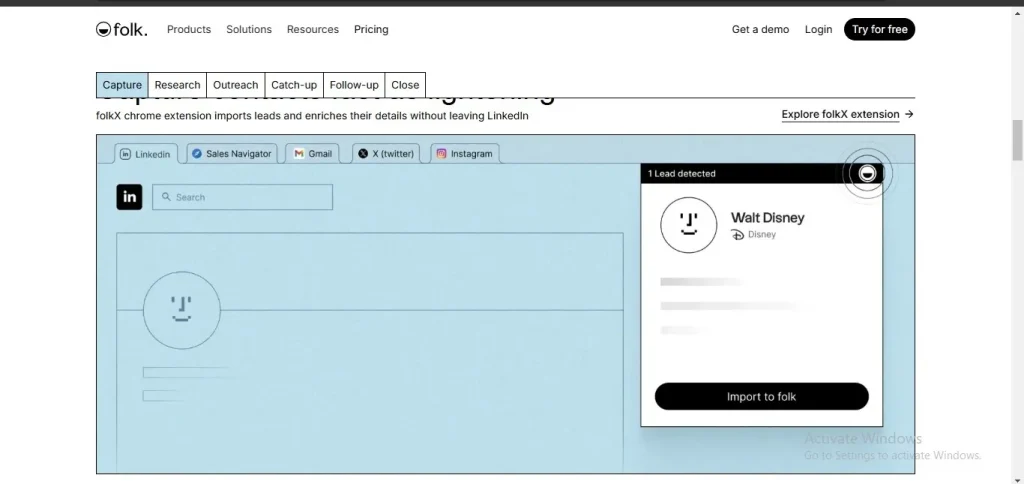Click the search magnifier icon
The width and height of the screenshot is (1024, 484).
pyautogui.click(x=167, y=197)
